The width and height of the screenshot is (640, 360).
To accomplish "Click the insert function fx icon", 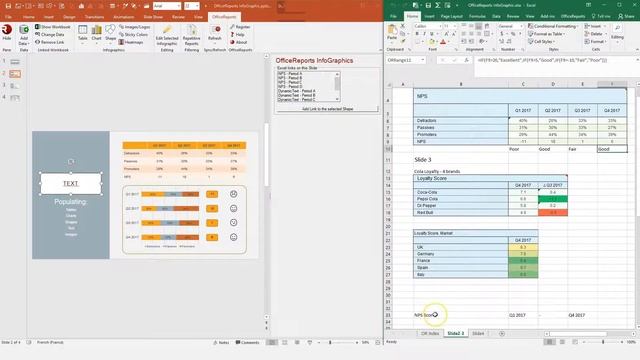I will click(x=466, y=60).
